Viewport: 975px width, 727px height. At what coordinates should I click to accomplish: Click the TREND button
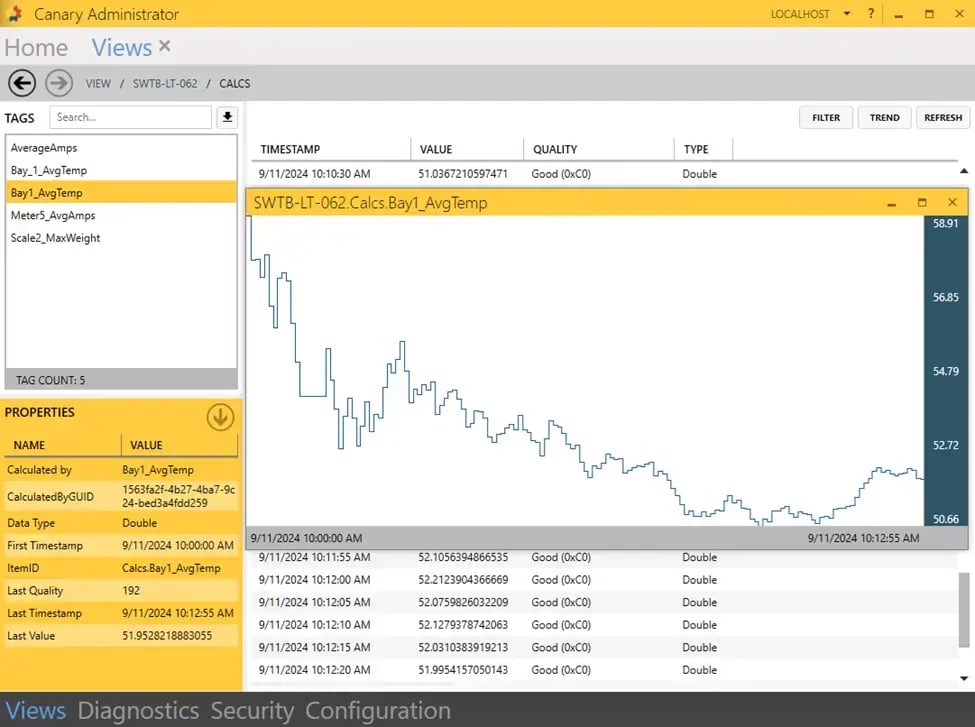pos(884,117)
